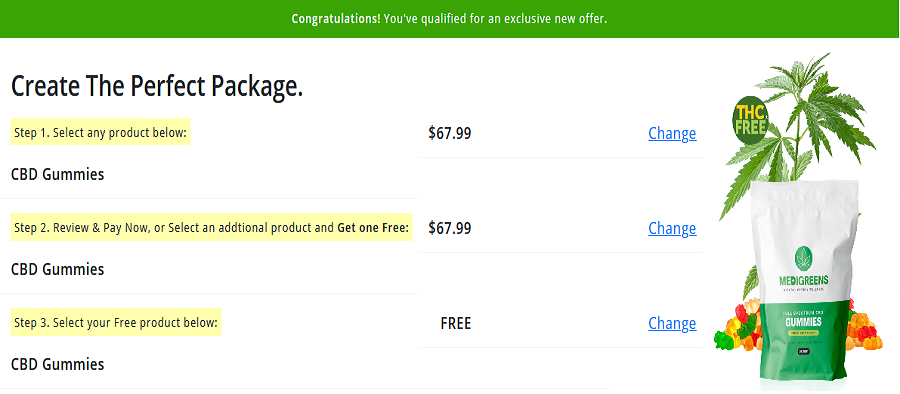Image resolution: width=900 pixels, height=394 pixels.
Task: Click the $67.99 price in Step 1
Action: point(450,133)
